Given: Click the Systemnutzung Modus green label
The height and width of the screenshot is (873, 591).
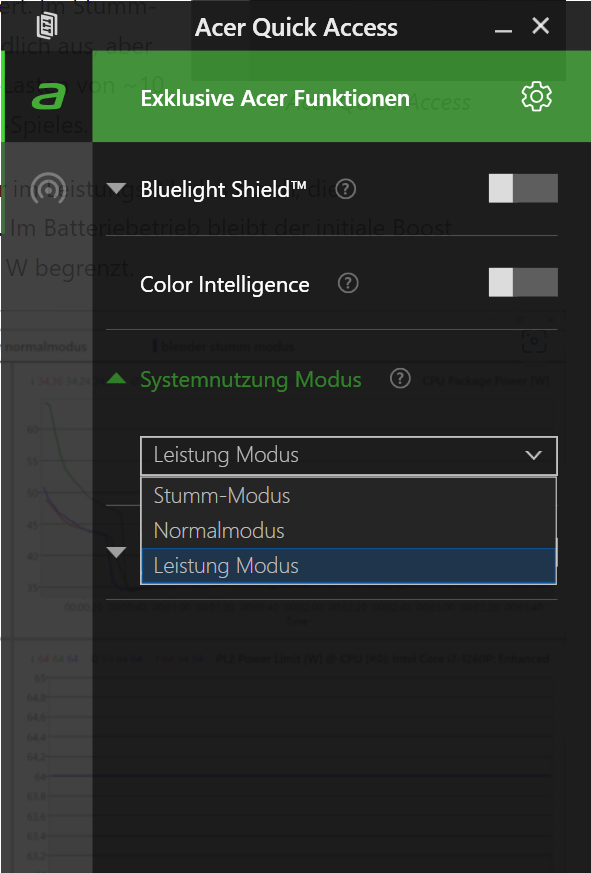Looking at the screenshot, I should [x=251, y=380].
